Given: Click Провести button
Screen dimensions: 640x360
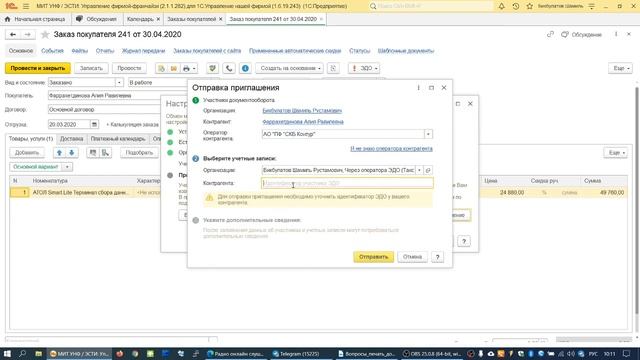Looking at the screenshot, I should pyautogui.click(x=129, y=68).
